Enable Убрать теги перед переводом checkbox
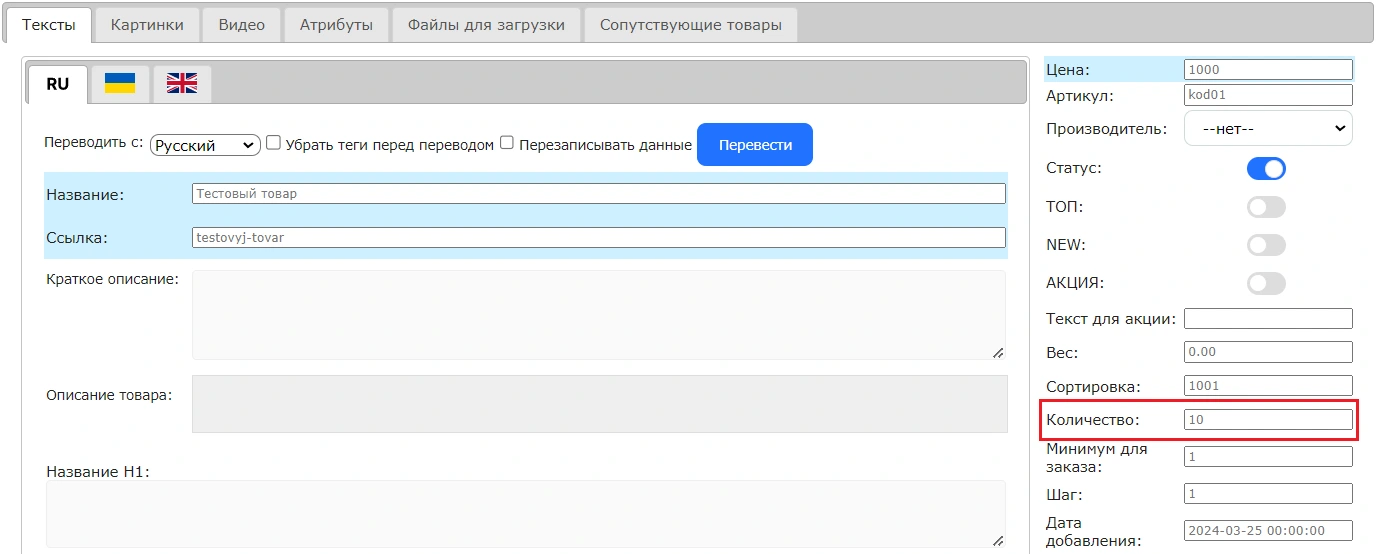 click(x=273, y=143)
